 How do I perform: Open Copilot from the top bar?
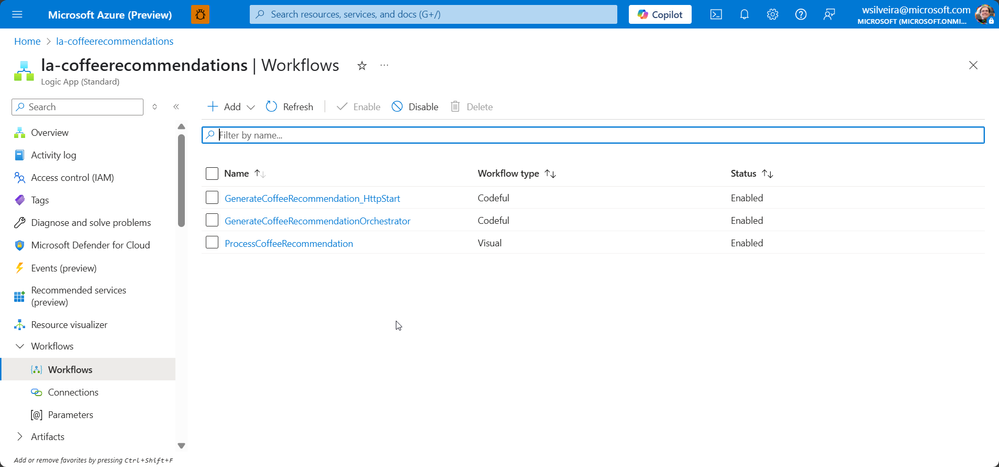pos(660,15)
